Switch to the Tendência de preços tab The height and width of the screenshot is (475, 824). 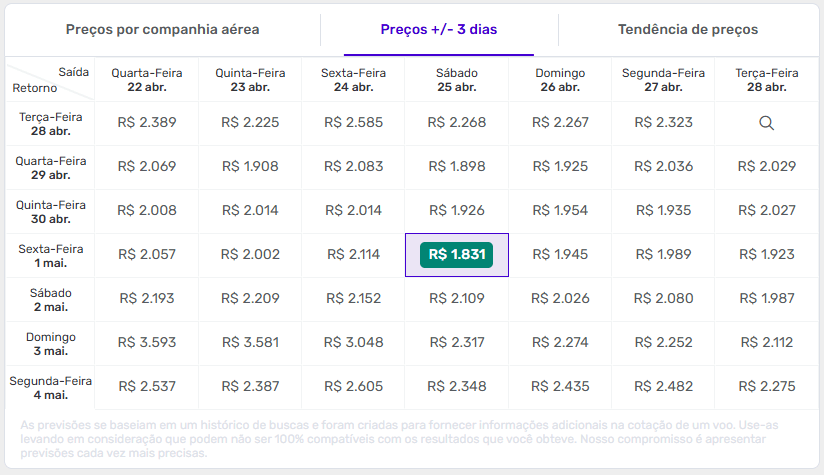pyautogui.click(x=688, y=29)
